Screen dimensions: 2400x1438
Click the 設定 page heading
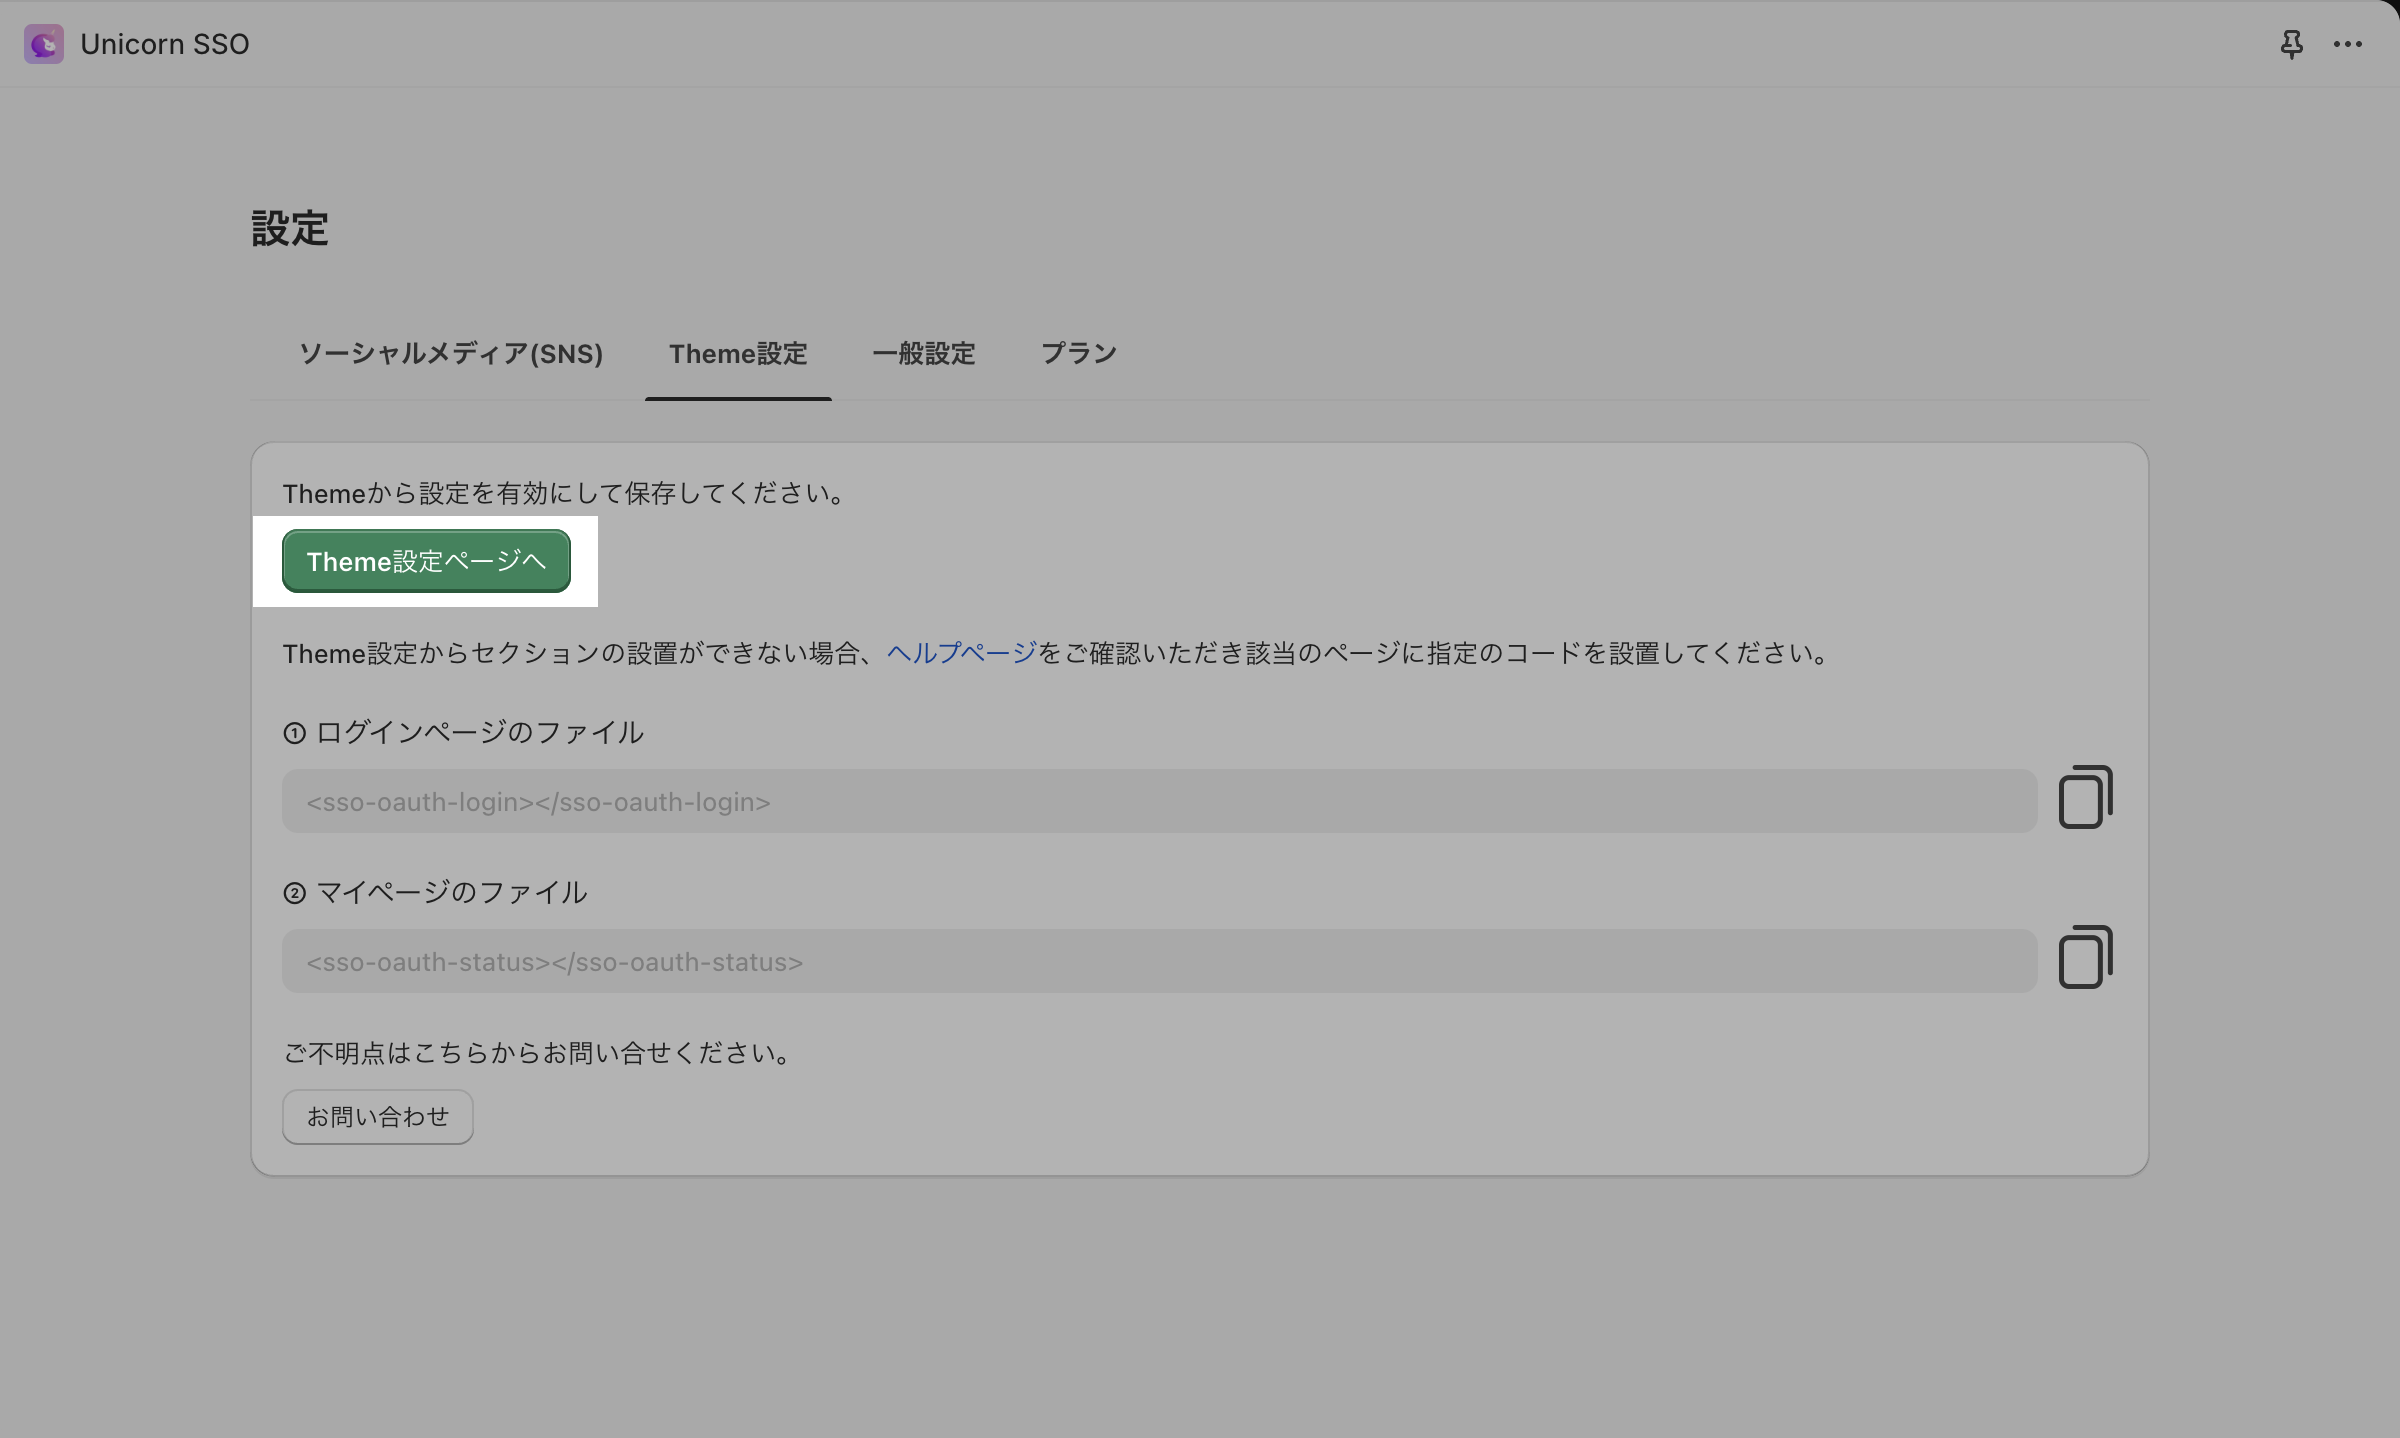[x=290, y=229]
